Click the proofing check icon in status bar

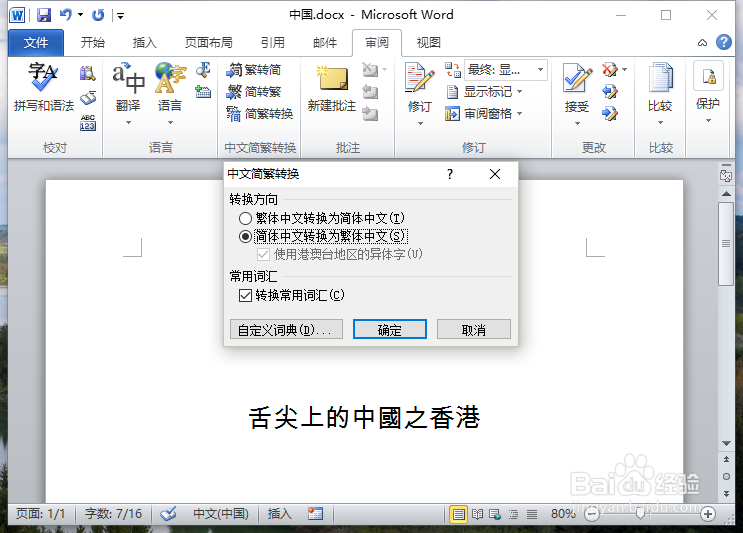tap(168, 514)
